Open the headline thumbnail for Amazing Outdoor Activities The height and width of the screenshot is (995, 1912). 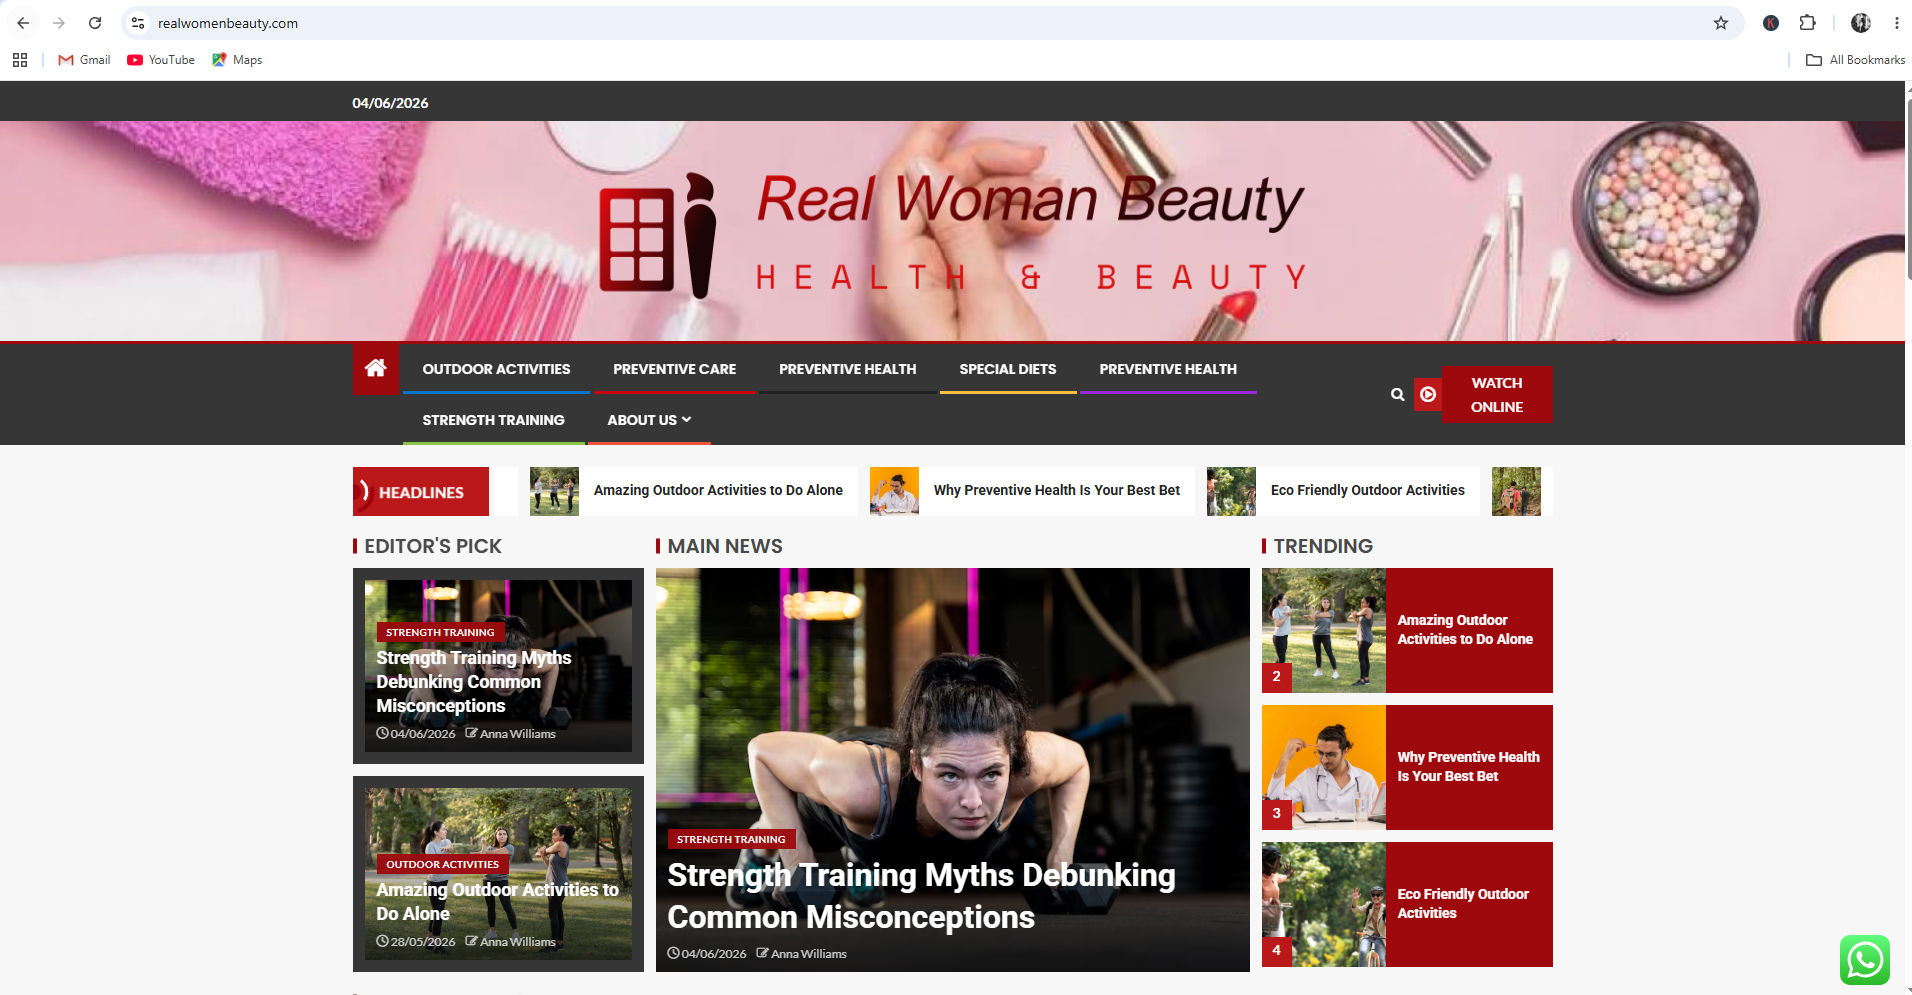pos(554,491)
